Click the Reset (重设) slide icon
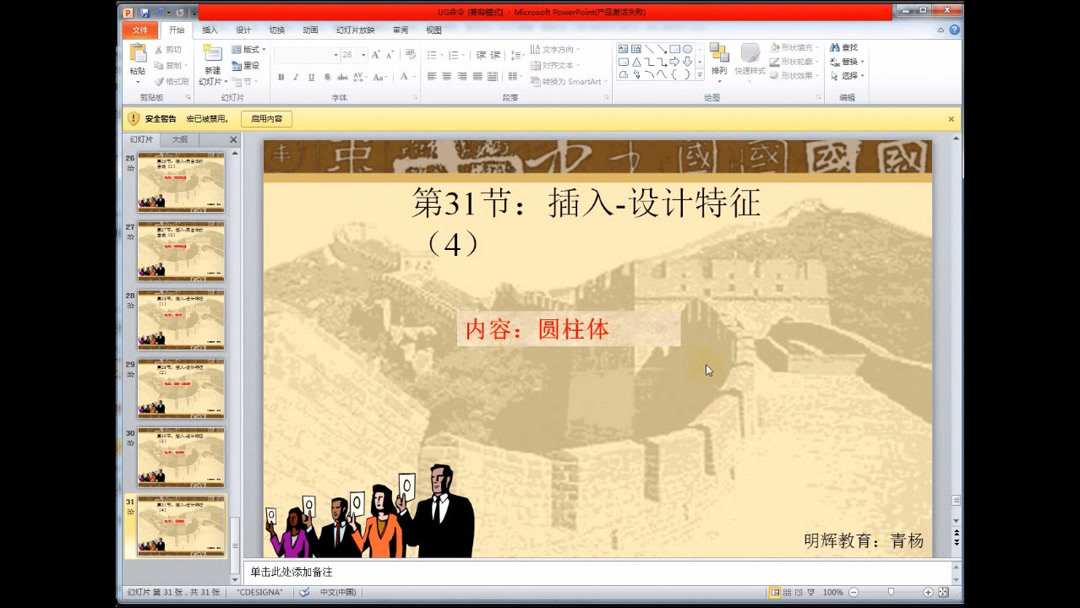The width and height of the screenshot is (1080, 608). (246, 64)
